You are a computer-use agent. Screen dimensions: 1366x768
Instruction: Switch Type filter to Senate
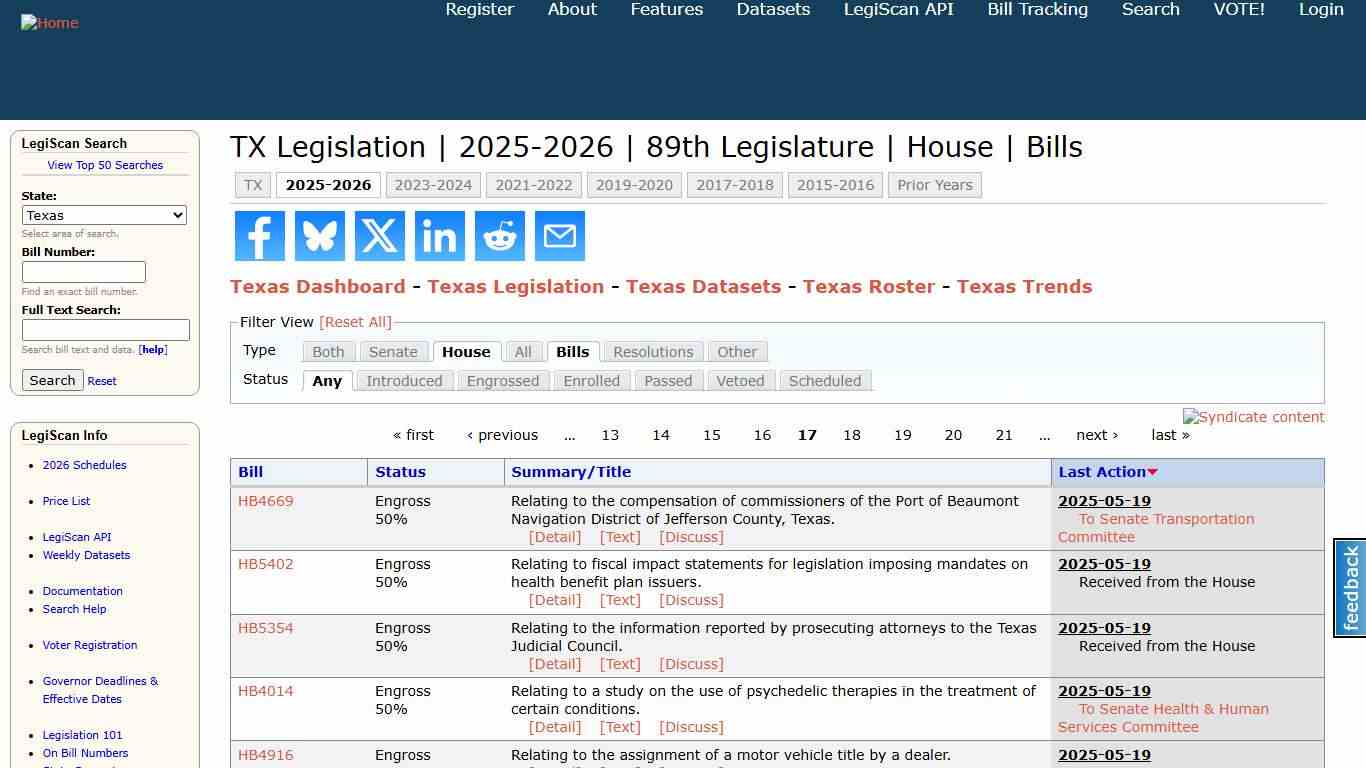(393, 351)
